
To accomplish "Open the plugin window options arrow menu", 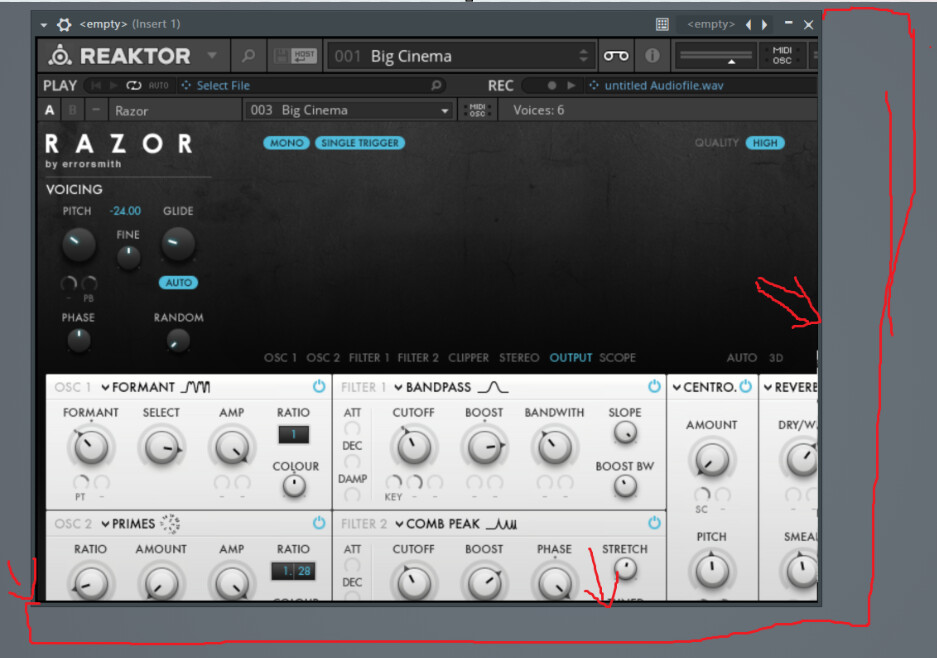I will (44, 25).
